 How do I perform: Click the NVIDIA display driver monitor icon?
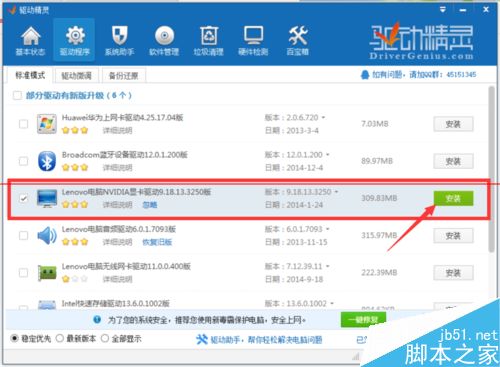click(x=47, y=198)
